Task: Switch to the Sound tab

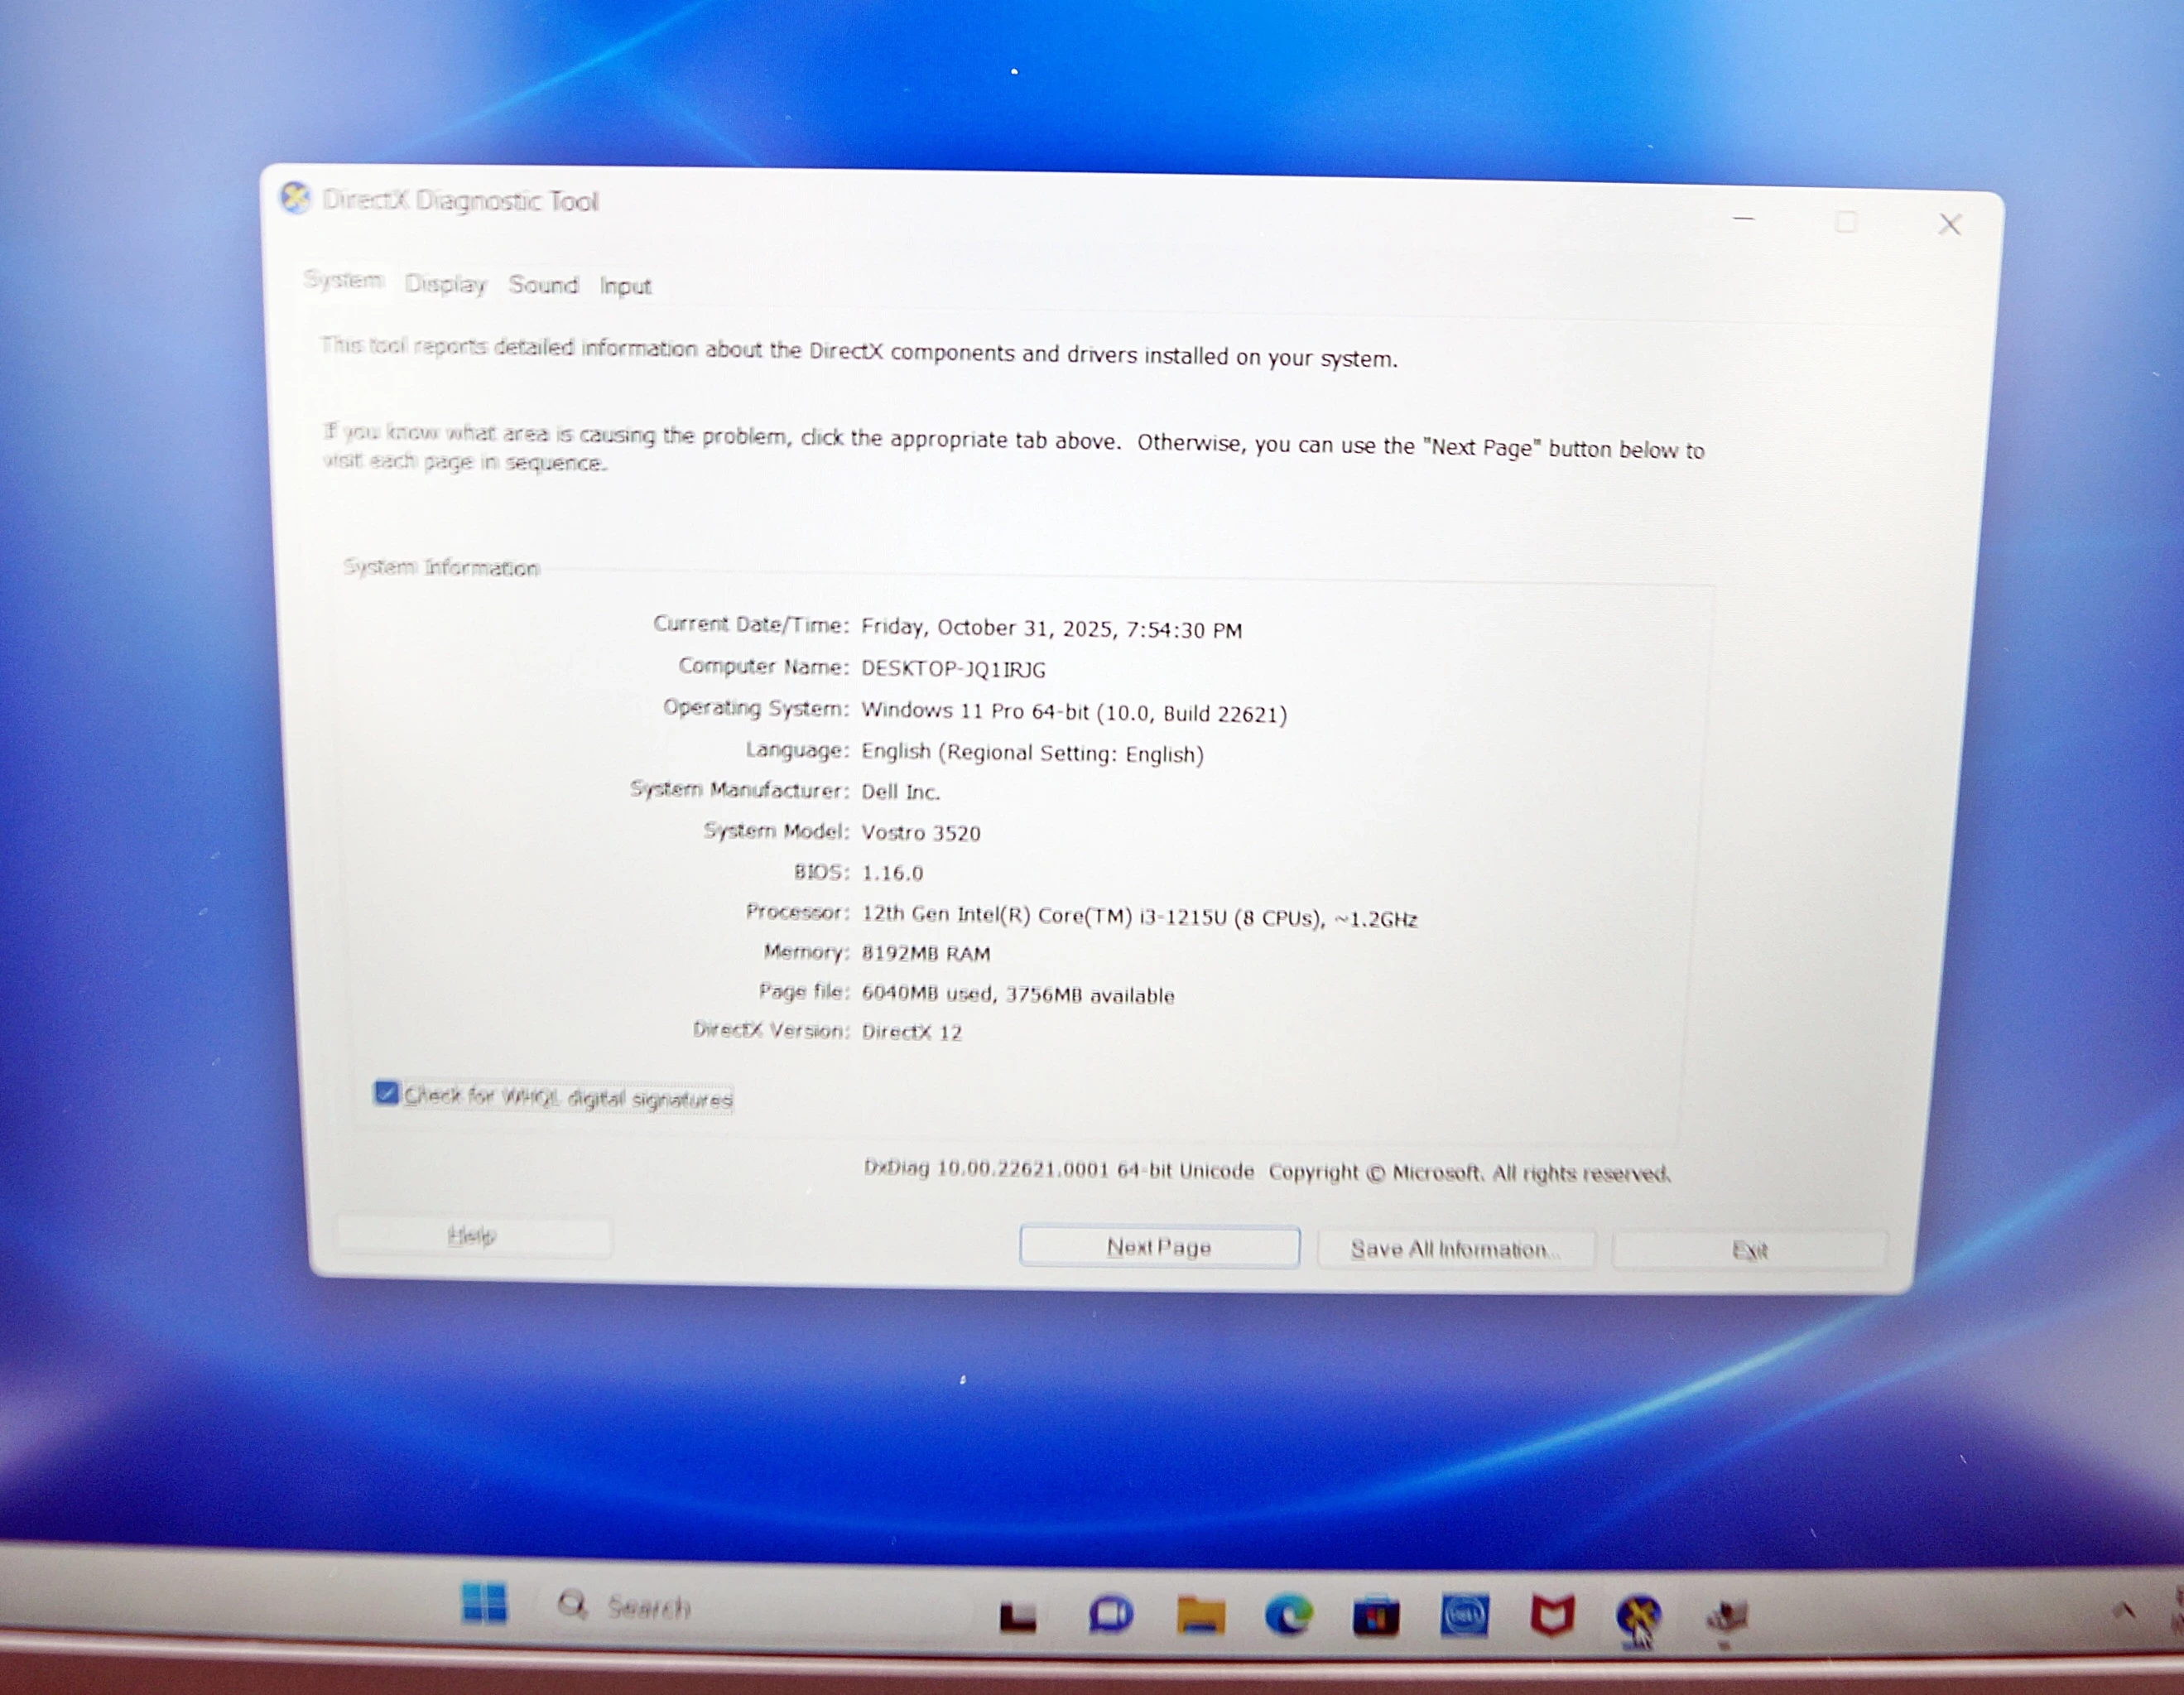Action: point(543,285)
